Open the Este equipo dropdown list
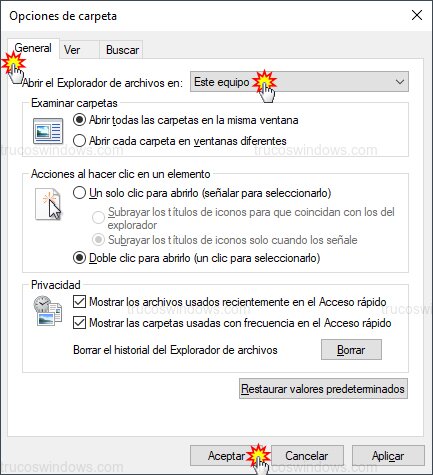Screen dimensions: 433x475 coord(299,82)
